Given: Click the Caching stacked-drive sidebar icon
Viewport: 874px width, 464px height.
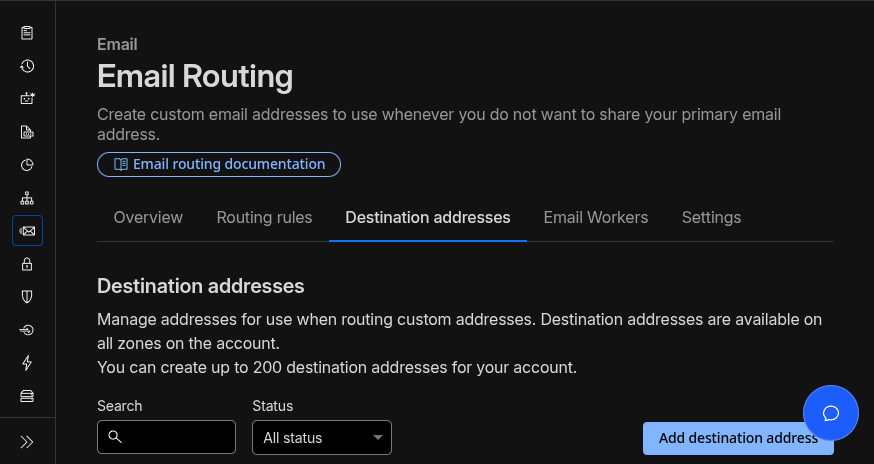Looking at the screenshot, I should [x=27, y=395].
